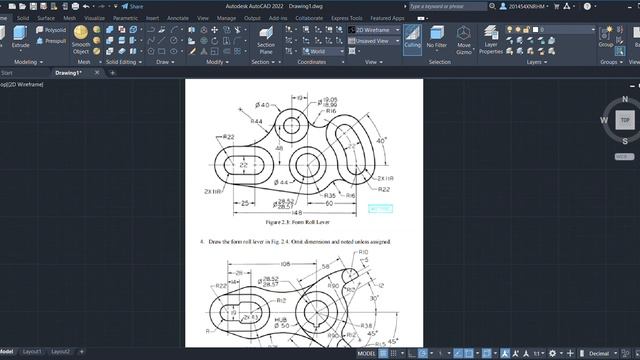Click the Move tool in Modify panel
The width and height of the screenshot is (640, 360).
[215, 30]
